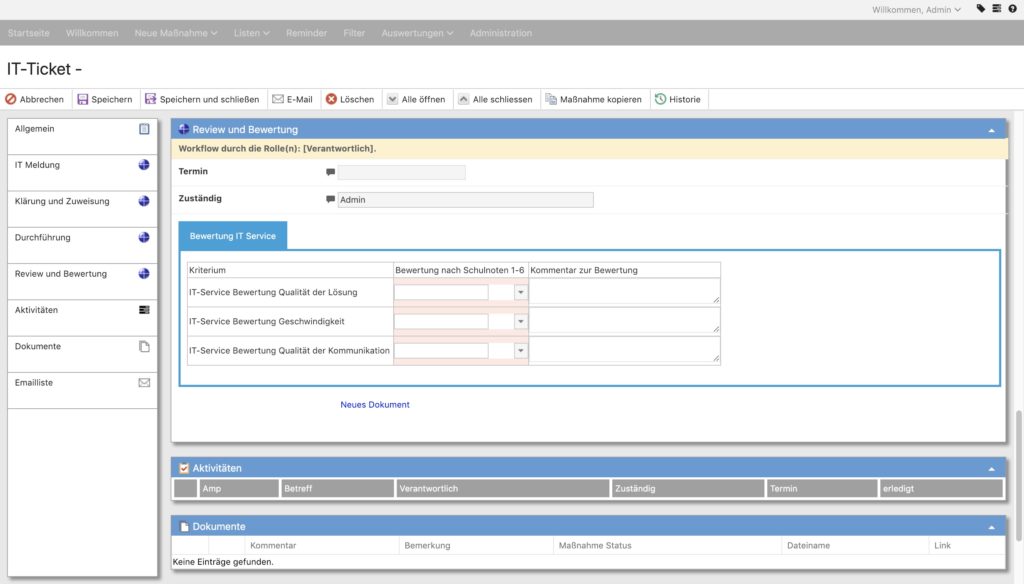The image size is (1024, 584).
Task: Open the Filter menu item
Action: 354,33
